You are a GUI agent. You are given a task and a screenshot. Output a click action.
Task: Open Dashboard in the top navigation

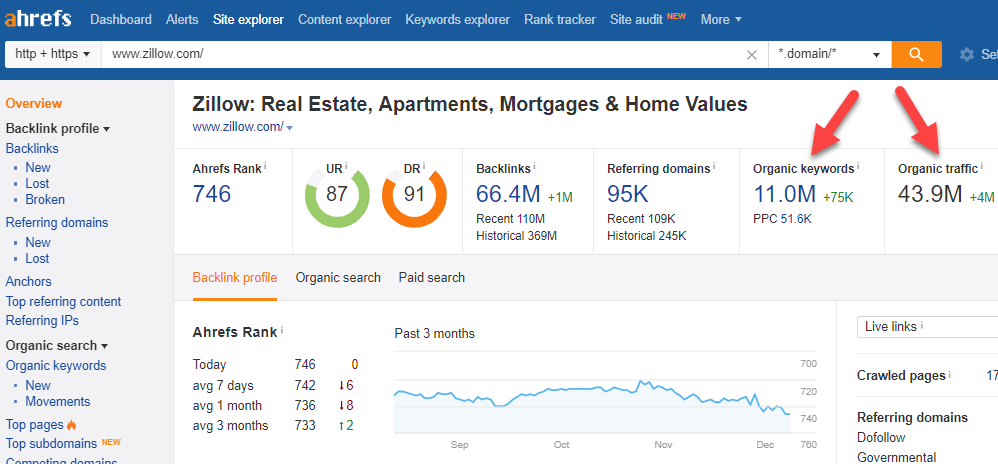coord(121,20)
